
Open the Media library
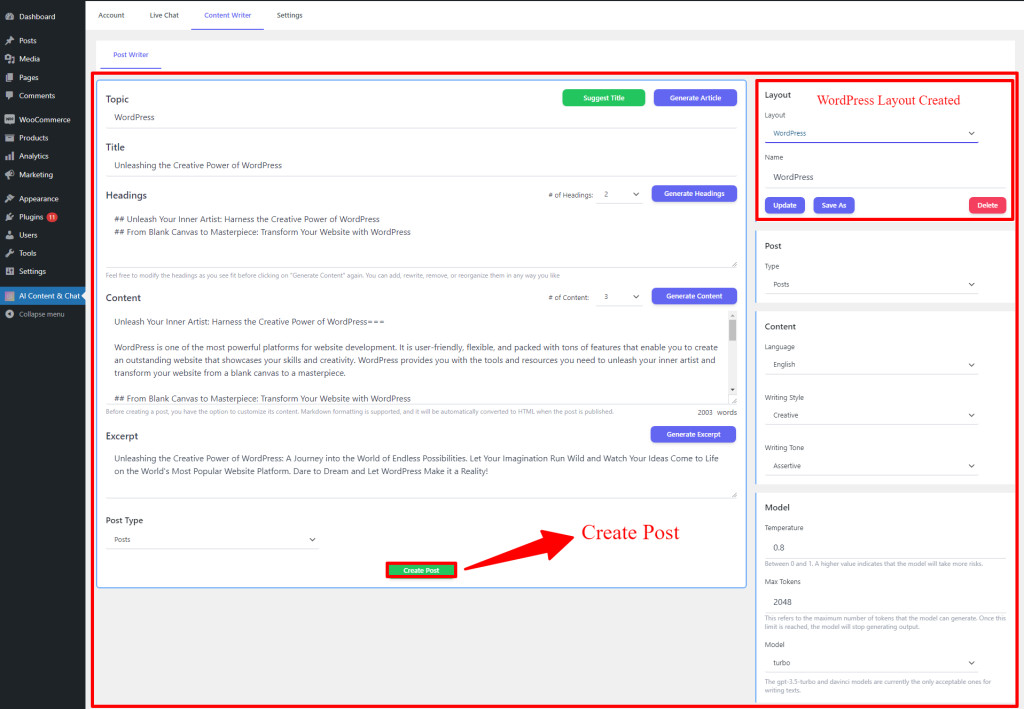[x=30, y=58]
